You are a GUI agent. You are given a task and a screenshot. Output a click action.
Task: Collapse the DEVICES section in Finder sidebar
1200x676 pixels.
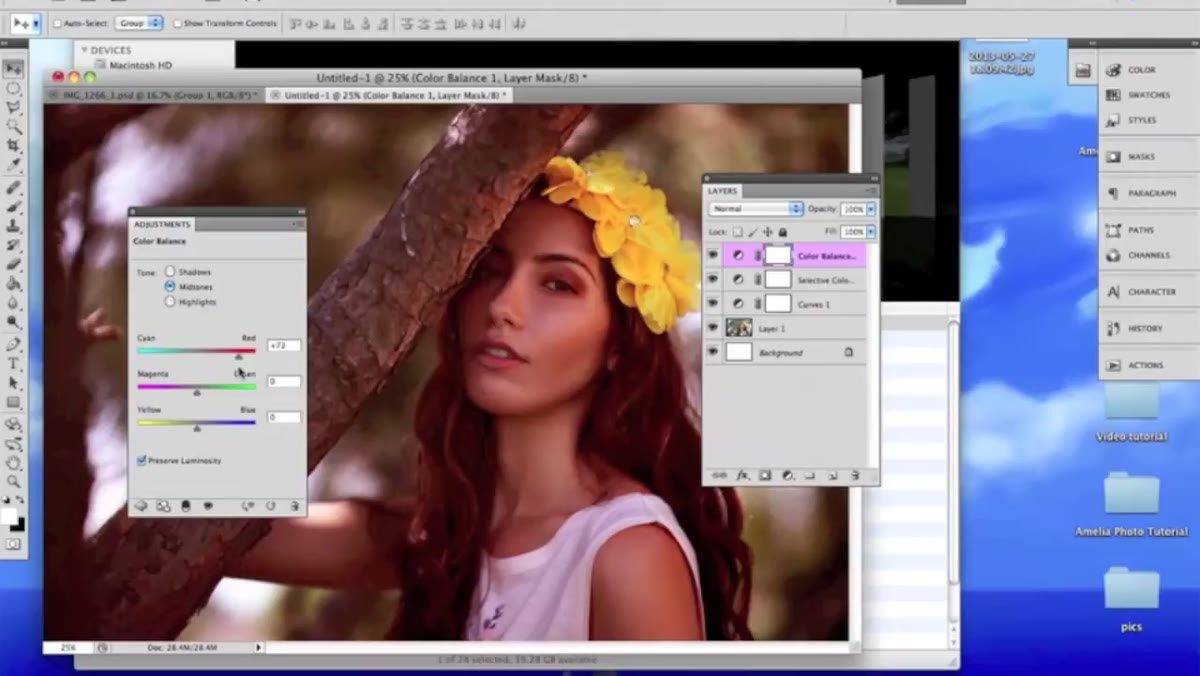[x=84, y=50]
